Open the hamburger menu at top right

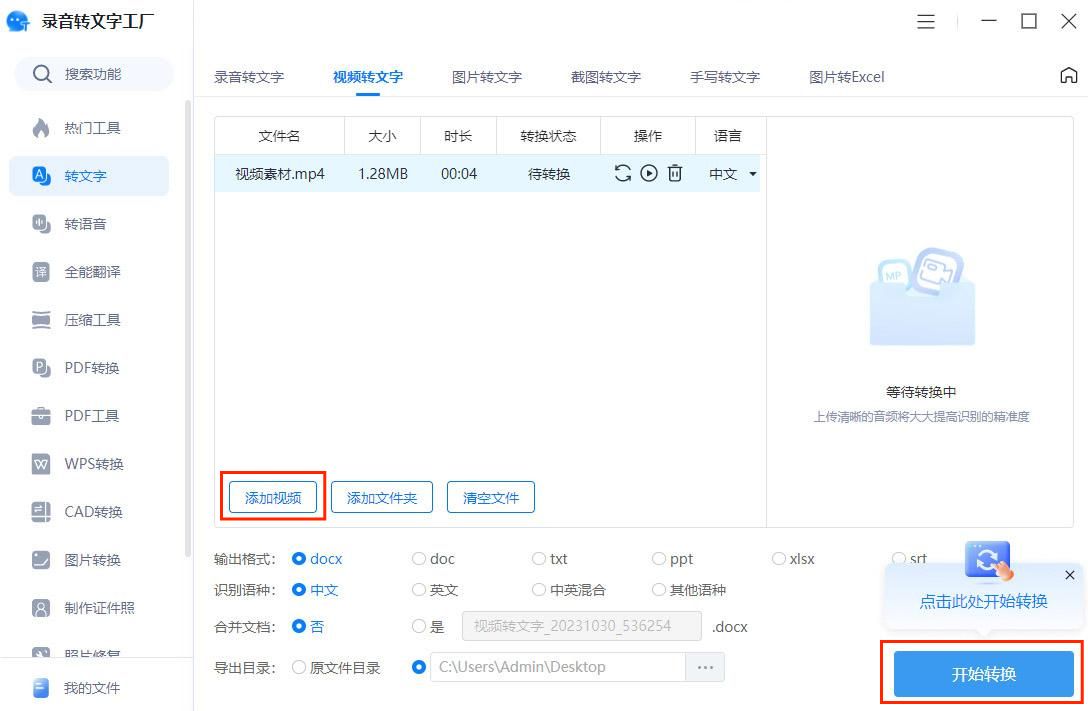pos(926,21)
